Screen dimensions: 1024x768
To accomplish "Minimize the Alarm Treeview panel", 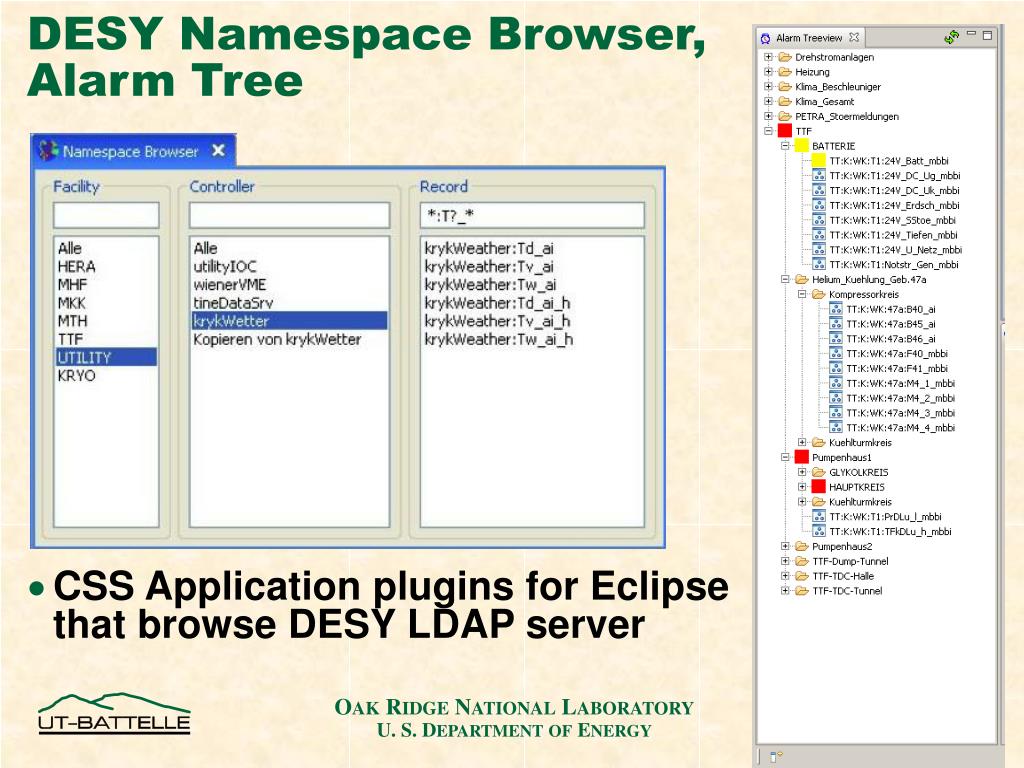I will [x=971, y=33].
